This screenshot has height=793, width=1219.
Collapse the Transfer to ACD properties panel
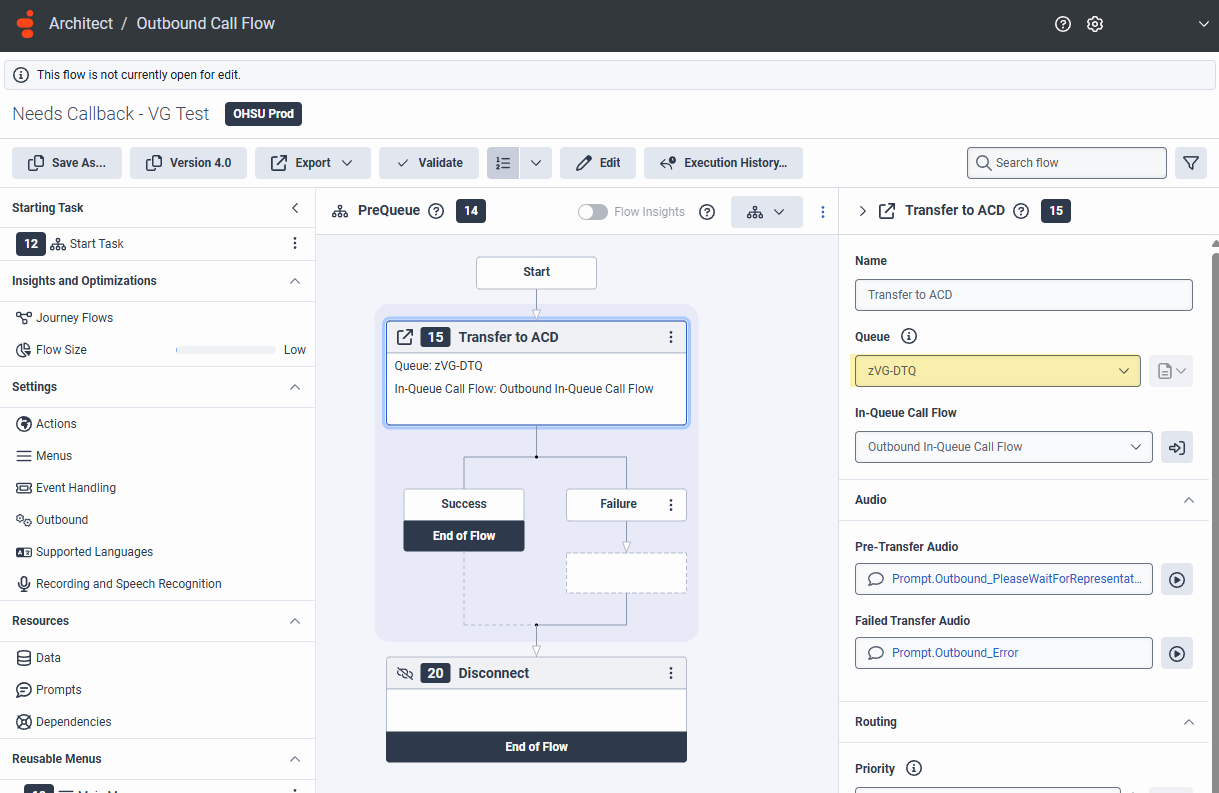[863, 211]
